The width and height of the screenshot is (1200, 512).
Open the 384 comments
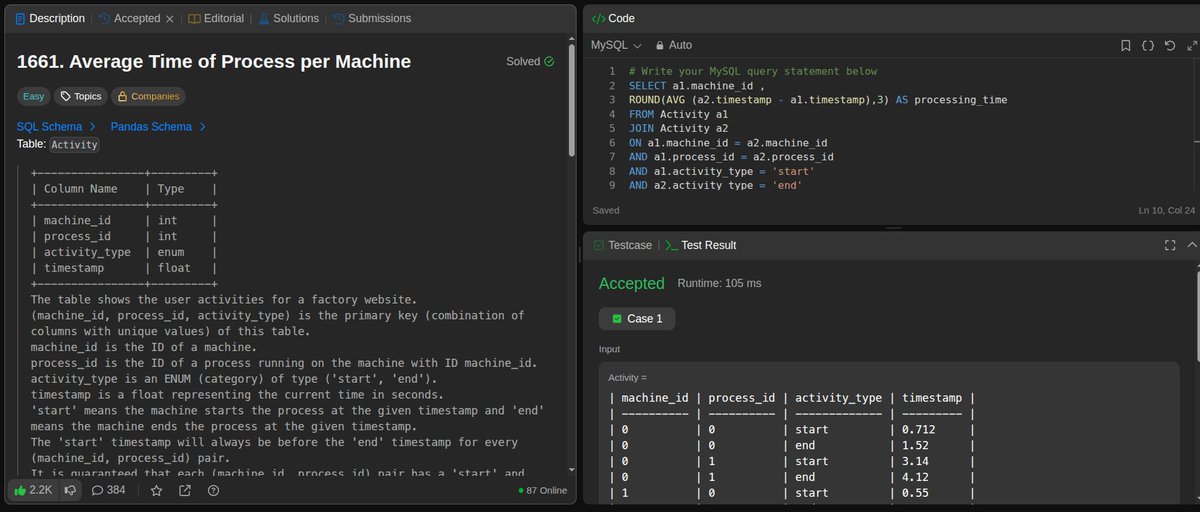pos(108,490)
